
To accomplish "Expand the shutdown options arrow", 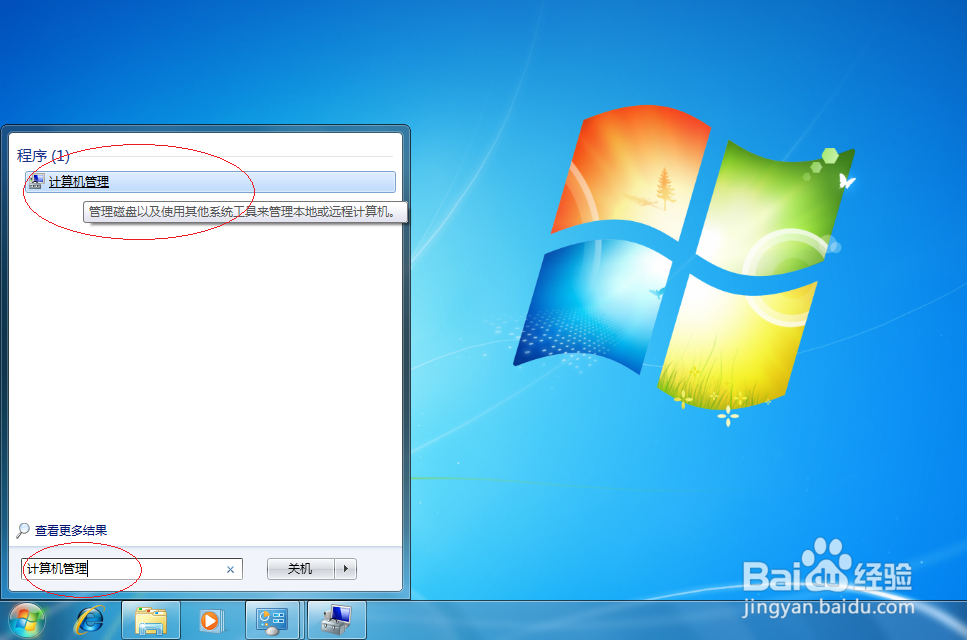I will (345, 568).
